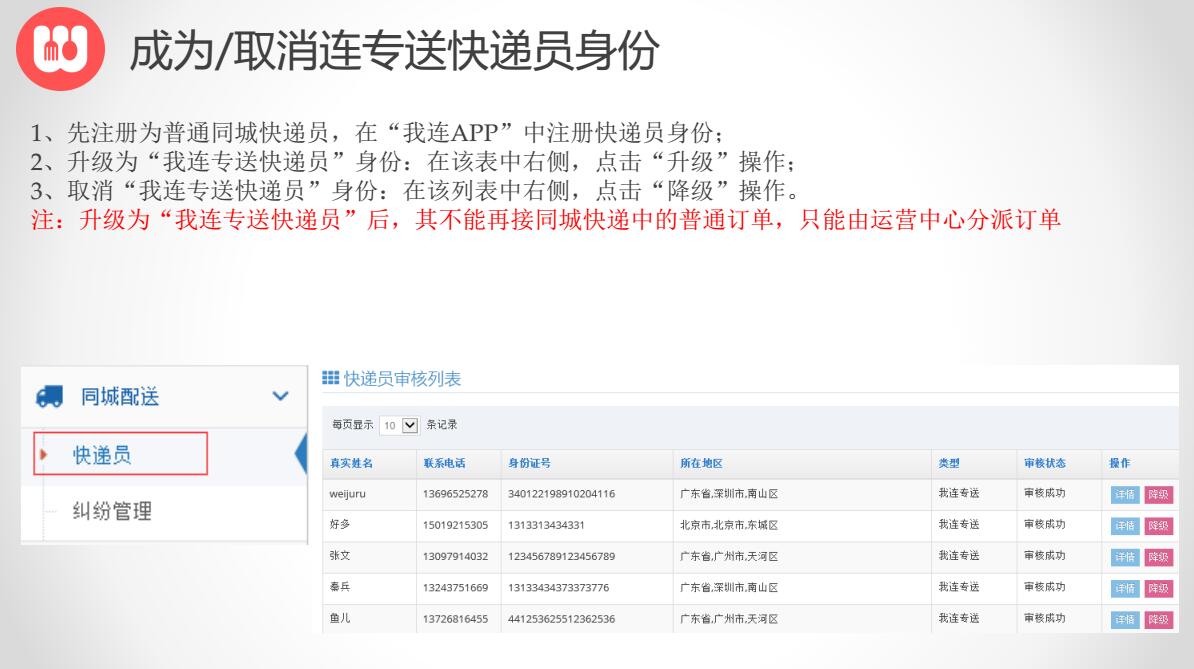Click 我连专送 type in weijuru's row
Viewport: 1194px width, 669px height.
[959, 493]
